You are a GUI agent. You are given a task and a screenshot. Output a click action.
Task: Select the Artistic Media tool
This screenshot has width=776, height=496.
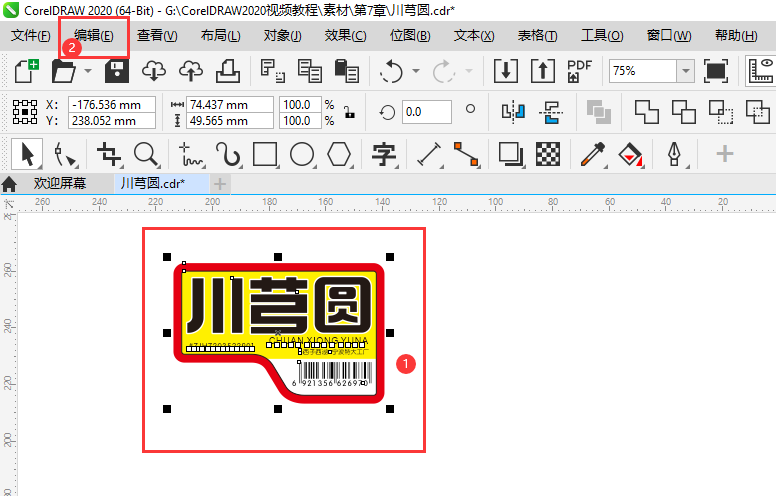coord(228,154)
